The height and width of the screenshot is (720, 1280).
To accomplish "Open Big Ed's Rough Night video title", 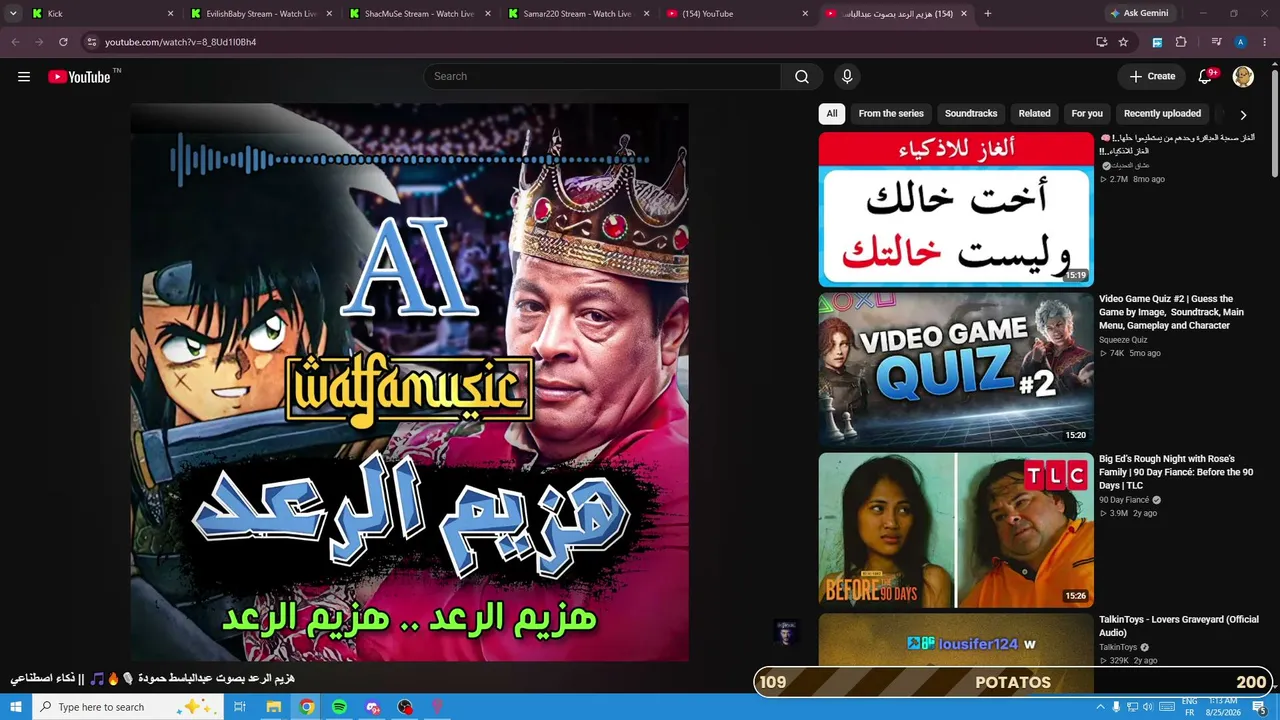I will pos(1176,472).
